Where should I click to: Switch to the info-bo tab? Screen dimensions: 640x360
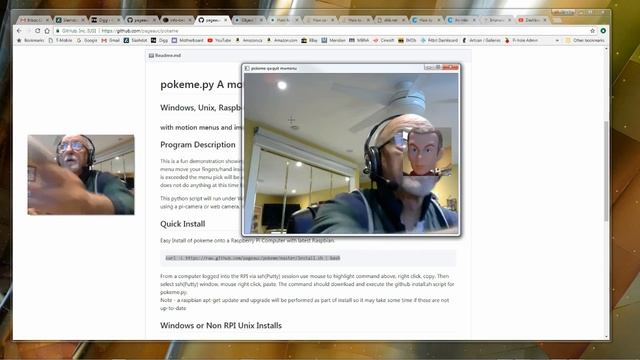click(176, 20)
